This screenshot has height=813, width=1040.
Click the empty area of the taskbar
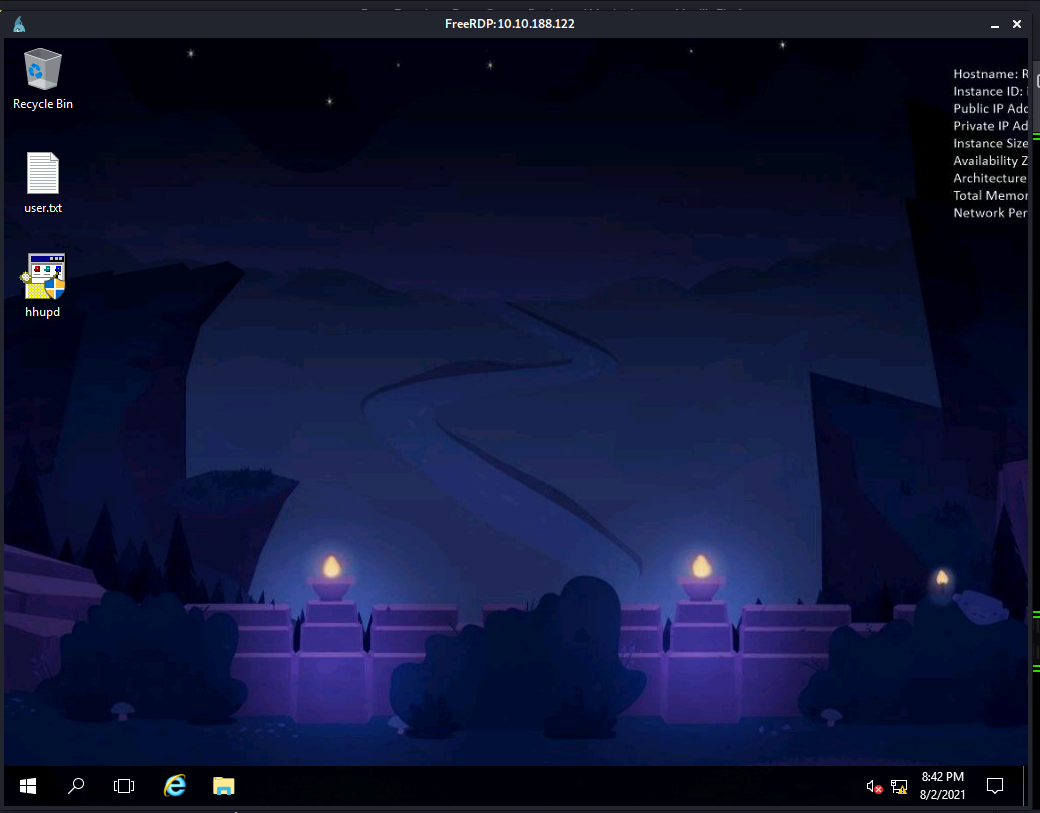pos(550,786)
